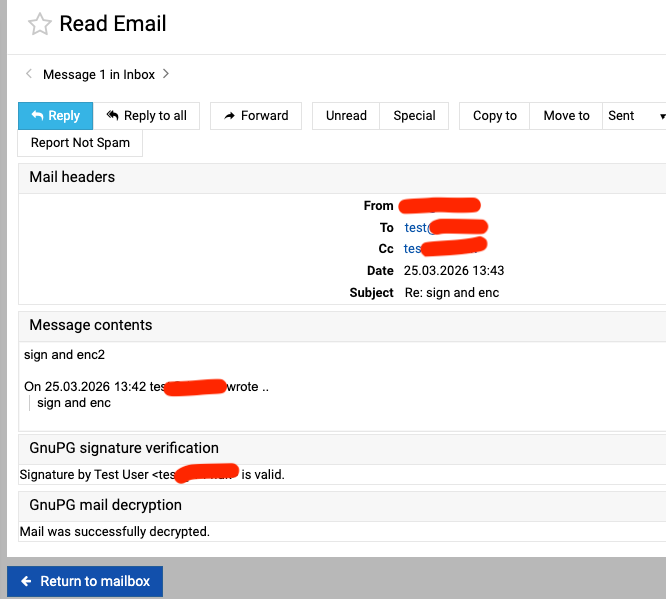Click the Mail headers section title

coord(72,177)
